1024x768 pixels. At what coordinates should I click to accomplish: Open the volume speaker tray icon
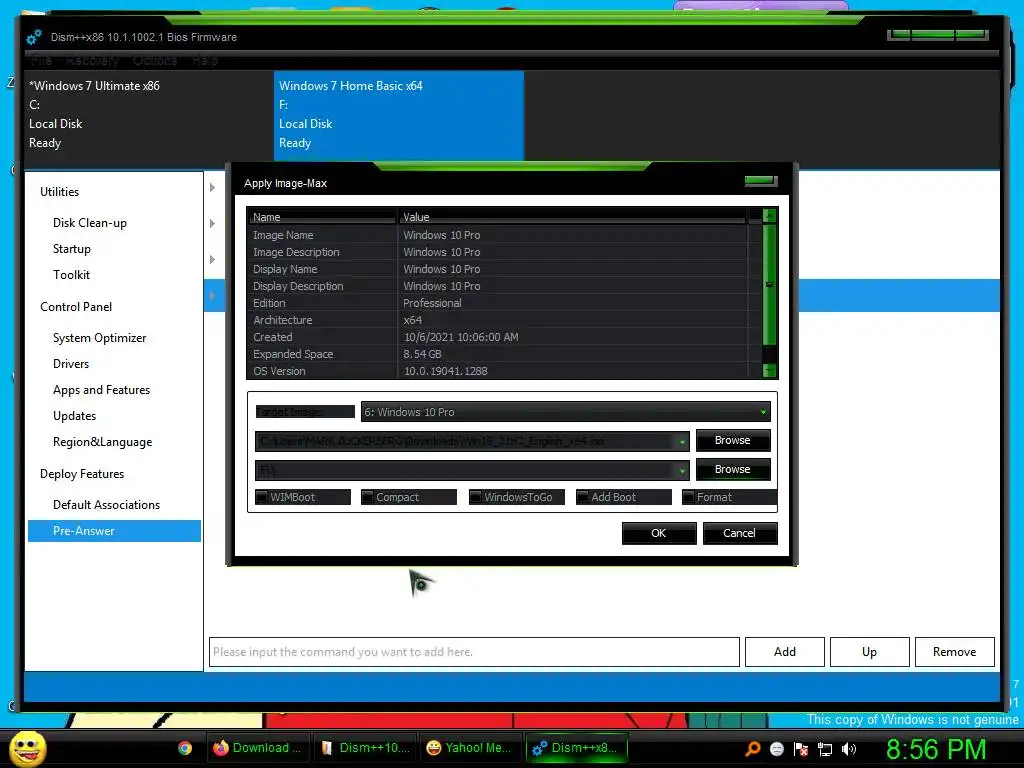tap(849, 749)
